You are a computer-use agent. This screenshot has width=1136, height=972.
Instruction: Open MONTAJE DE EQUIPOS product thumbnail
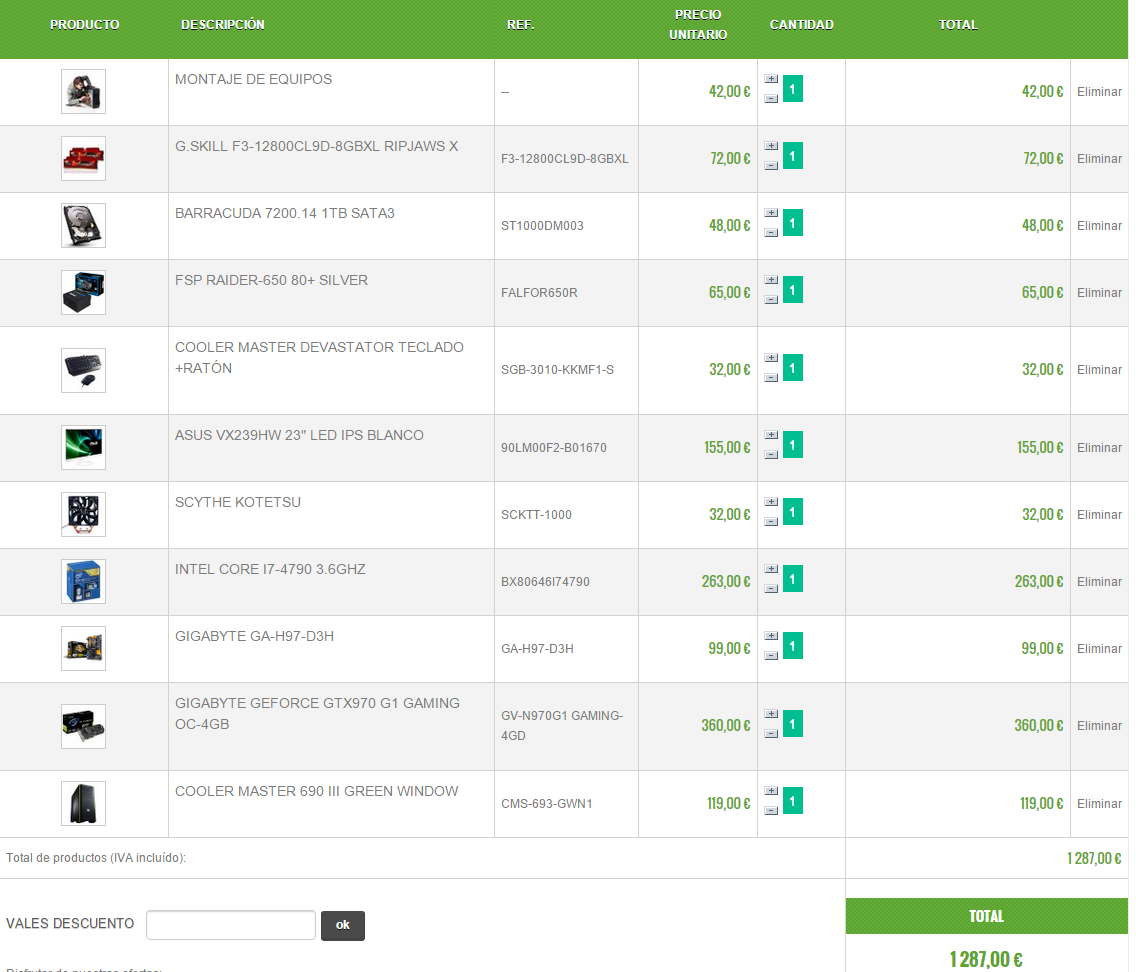(x=83, y=91)
